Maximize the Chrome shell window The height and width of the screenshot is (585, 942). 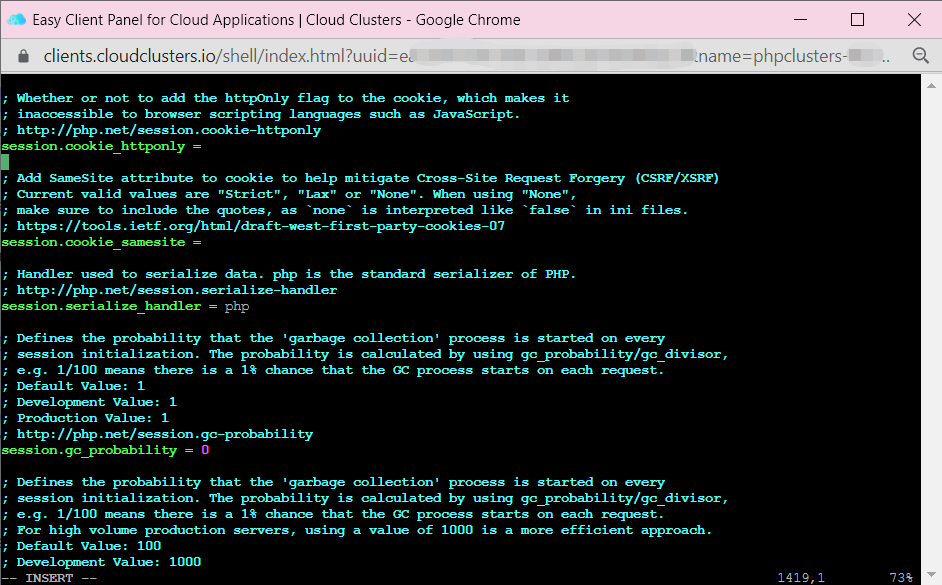857,19
